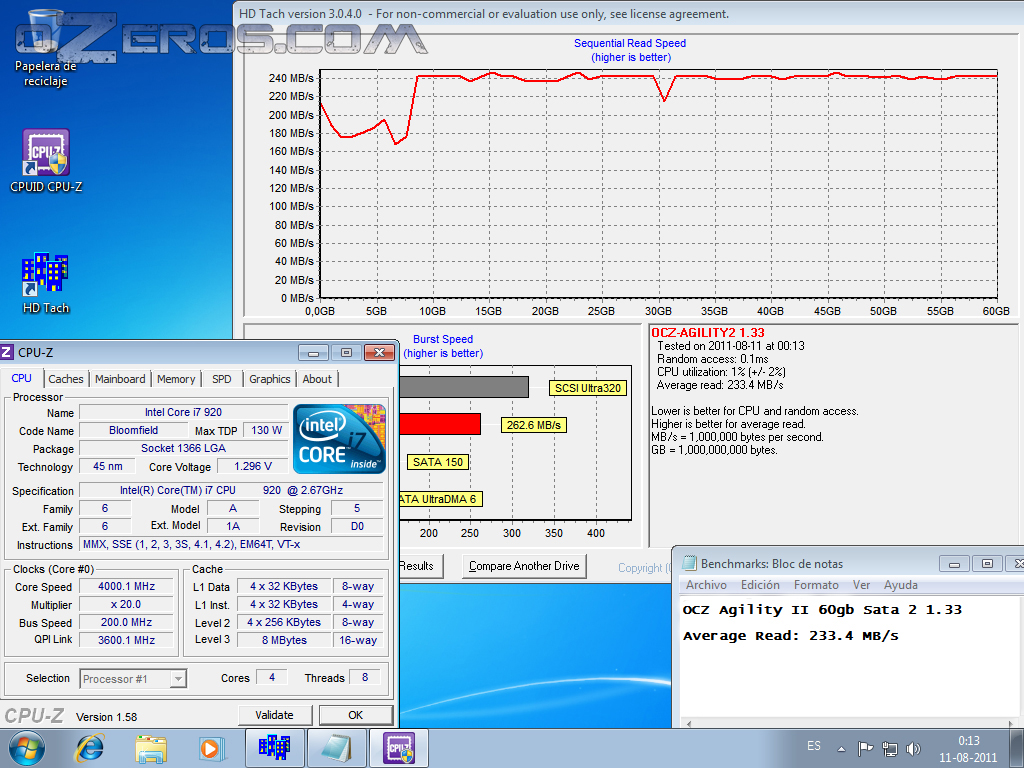
Task: Click the Windows Start orb
Action: [26, 748]
